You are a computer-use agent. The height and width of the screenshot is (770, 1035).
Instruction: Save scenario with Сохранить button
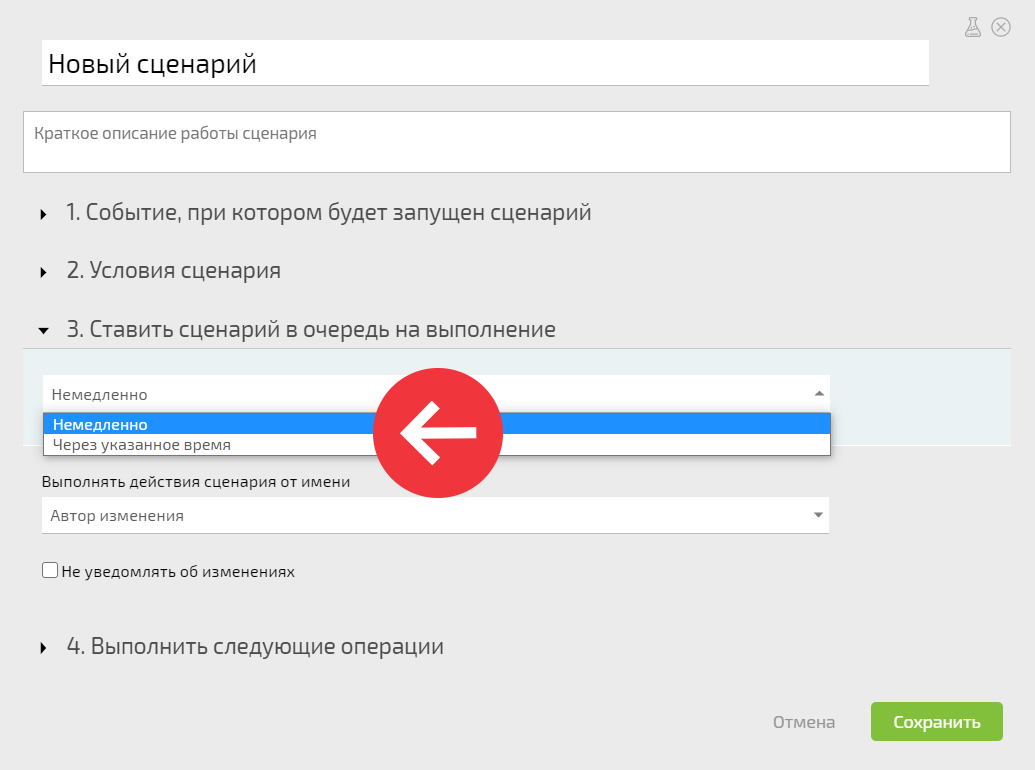click(x=937, y=722)
